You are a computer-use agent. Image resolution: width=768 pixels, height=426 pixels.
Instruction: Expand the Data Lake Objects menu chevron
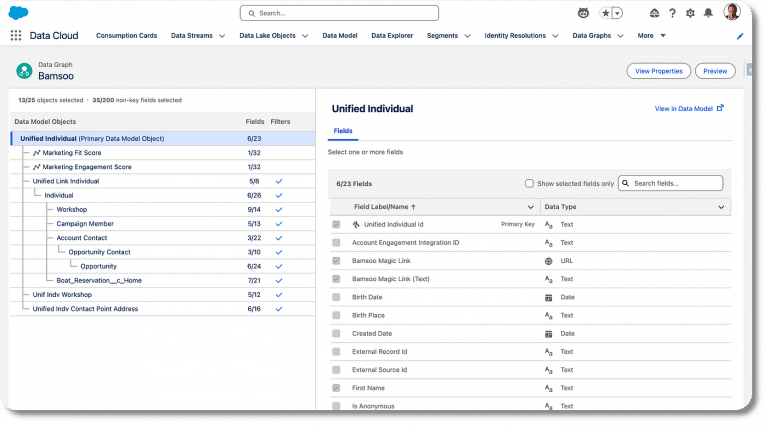click(x=305, y=36)
